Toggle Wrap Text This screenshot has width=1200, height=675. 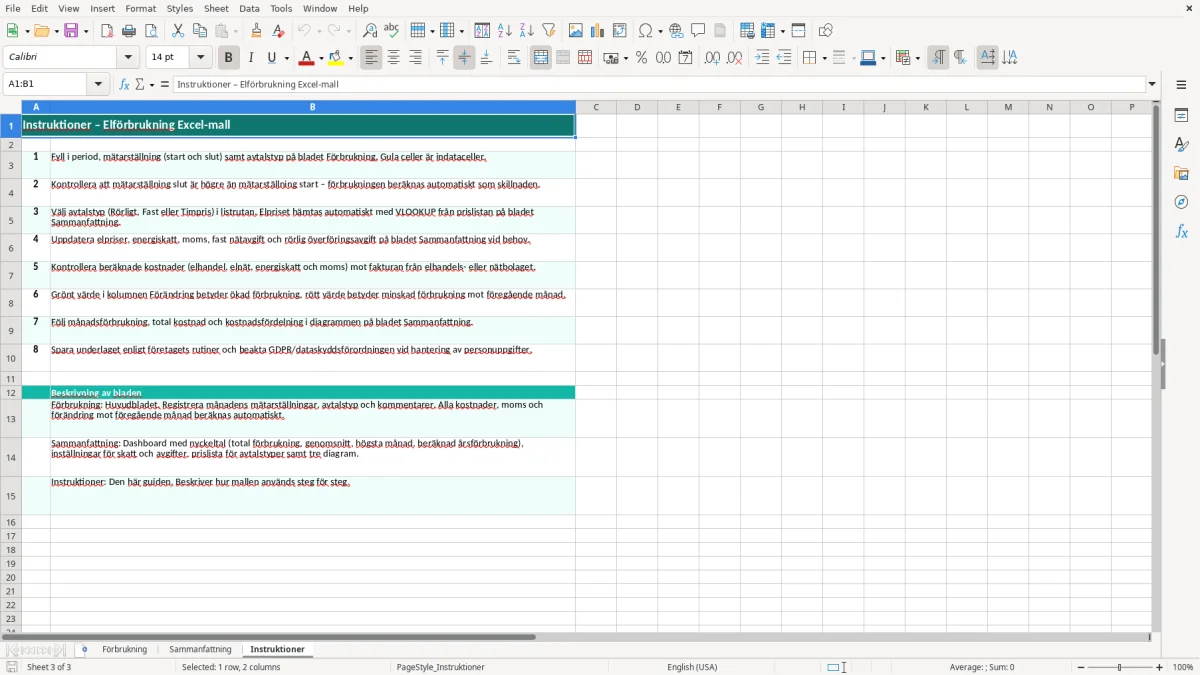(514, 58)
